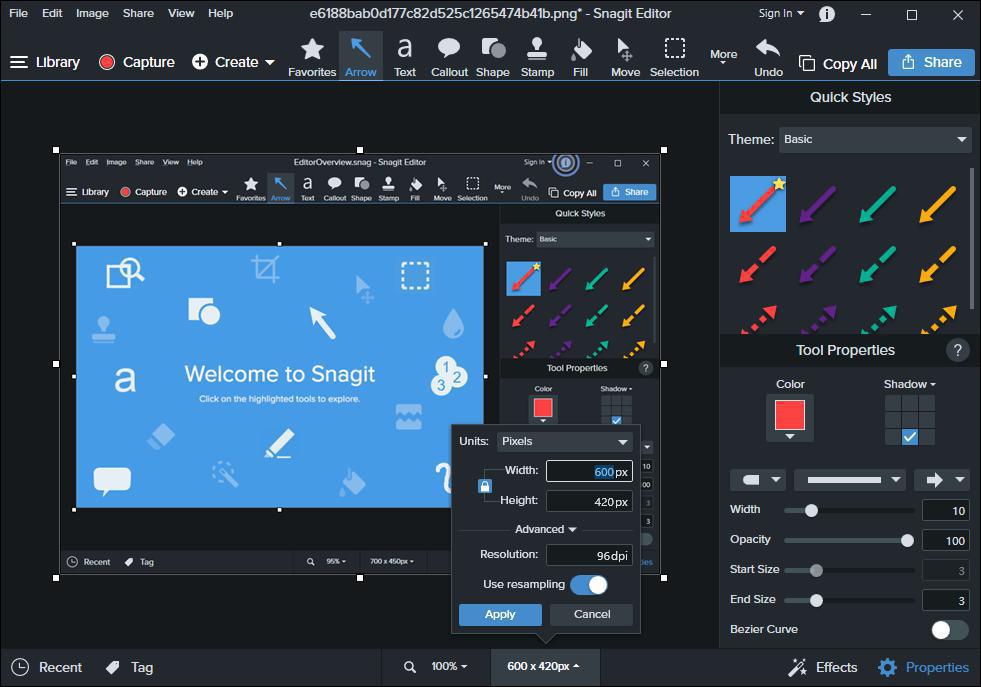Pick the solid purple arrow quick style
981x687 pixels.
(x=818, y=204)
